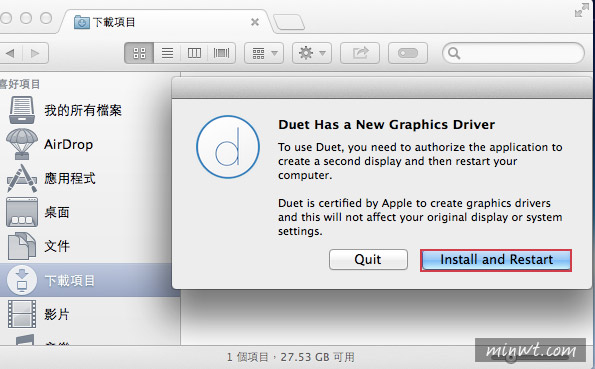
Task: Click the Applications A-shaped icon
Action: 22,178
